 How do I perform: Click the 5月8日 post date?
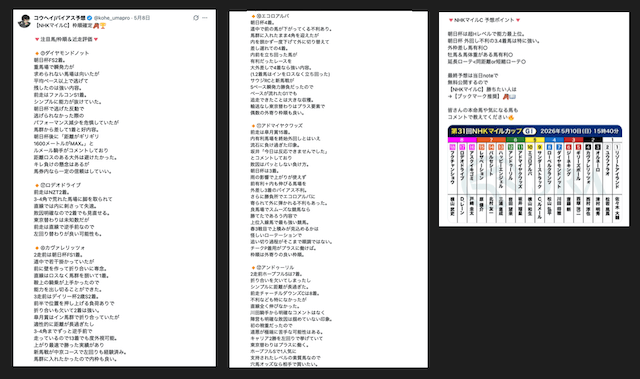pos(142,18)
